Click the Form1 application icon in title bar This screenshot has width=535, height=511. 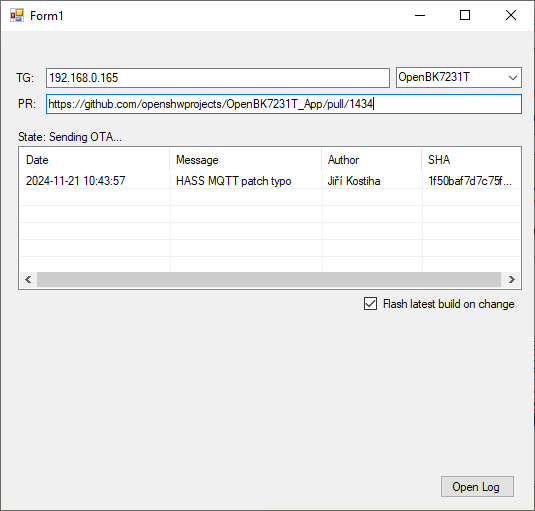point(17,15)
